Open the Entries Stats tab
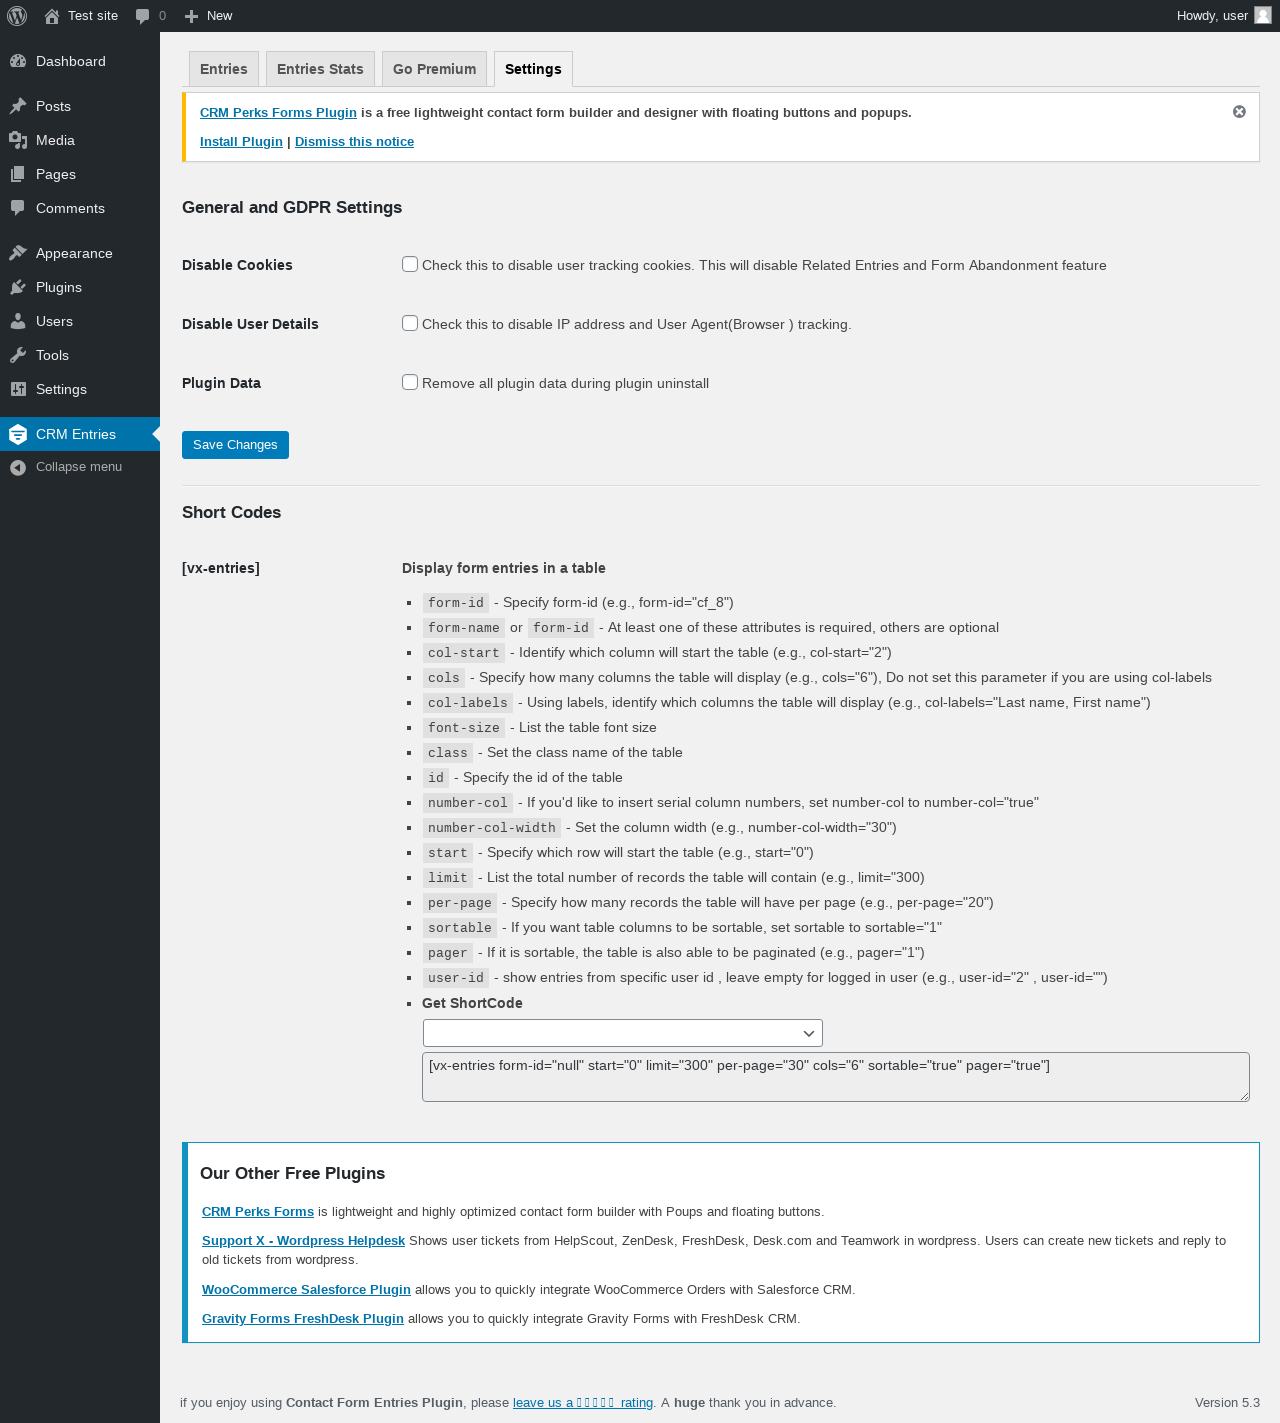This screenshot has height=1423, width=1280. [320, 69]
